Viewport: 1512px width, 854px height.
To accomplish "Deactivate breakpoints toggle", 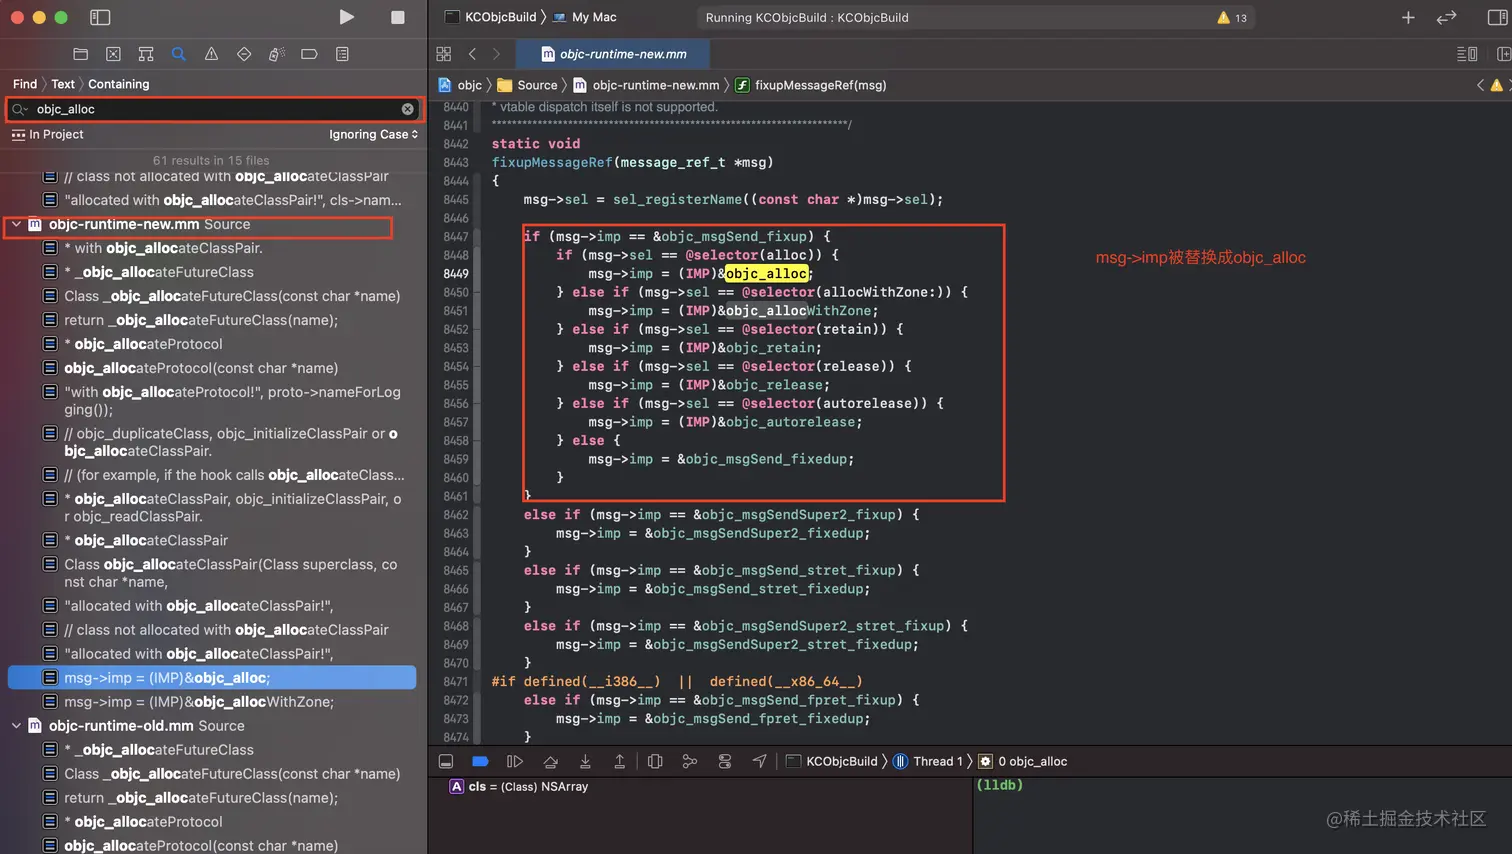I will (480, 762).
